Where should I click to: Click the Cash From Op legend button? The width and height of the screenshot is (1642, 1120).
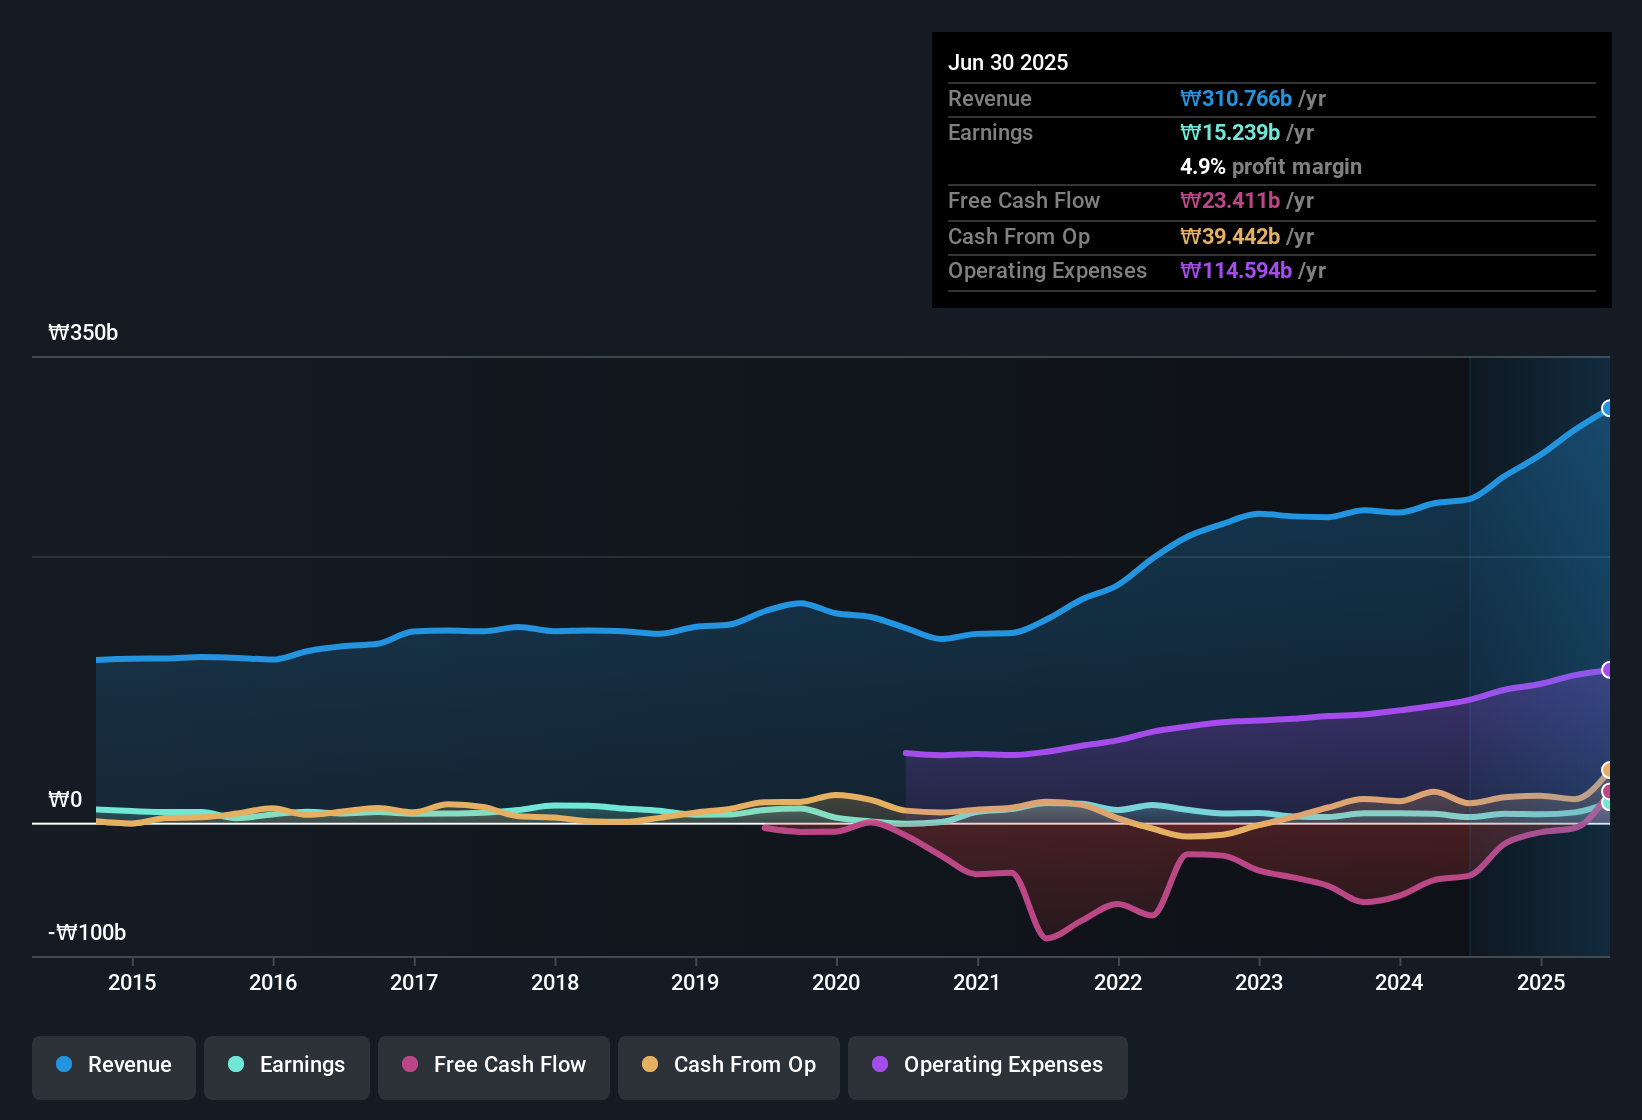[x=728, y=1067]
